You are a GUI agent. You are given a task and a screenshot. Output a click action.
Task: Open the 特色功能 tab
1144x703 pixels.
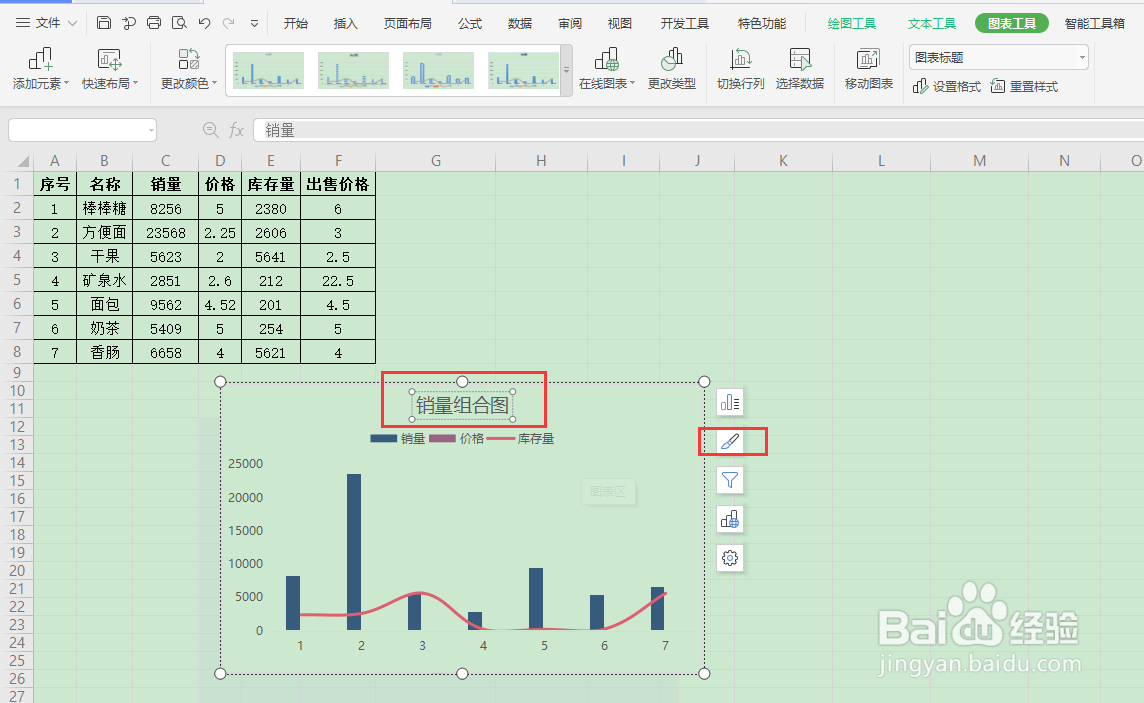pyautogui.click(x=762, y=24)
